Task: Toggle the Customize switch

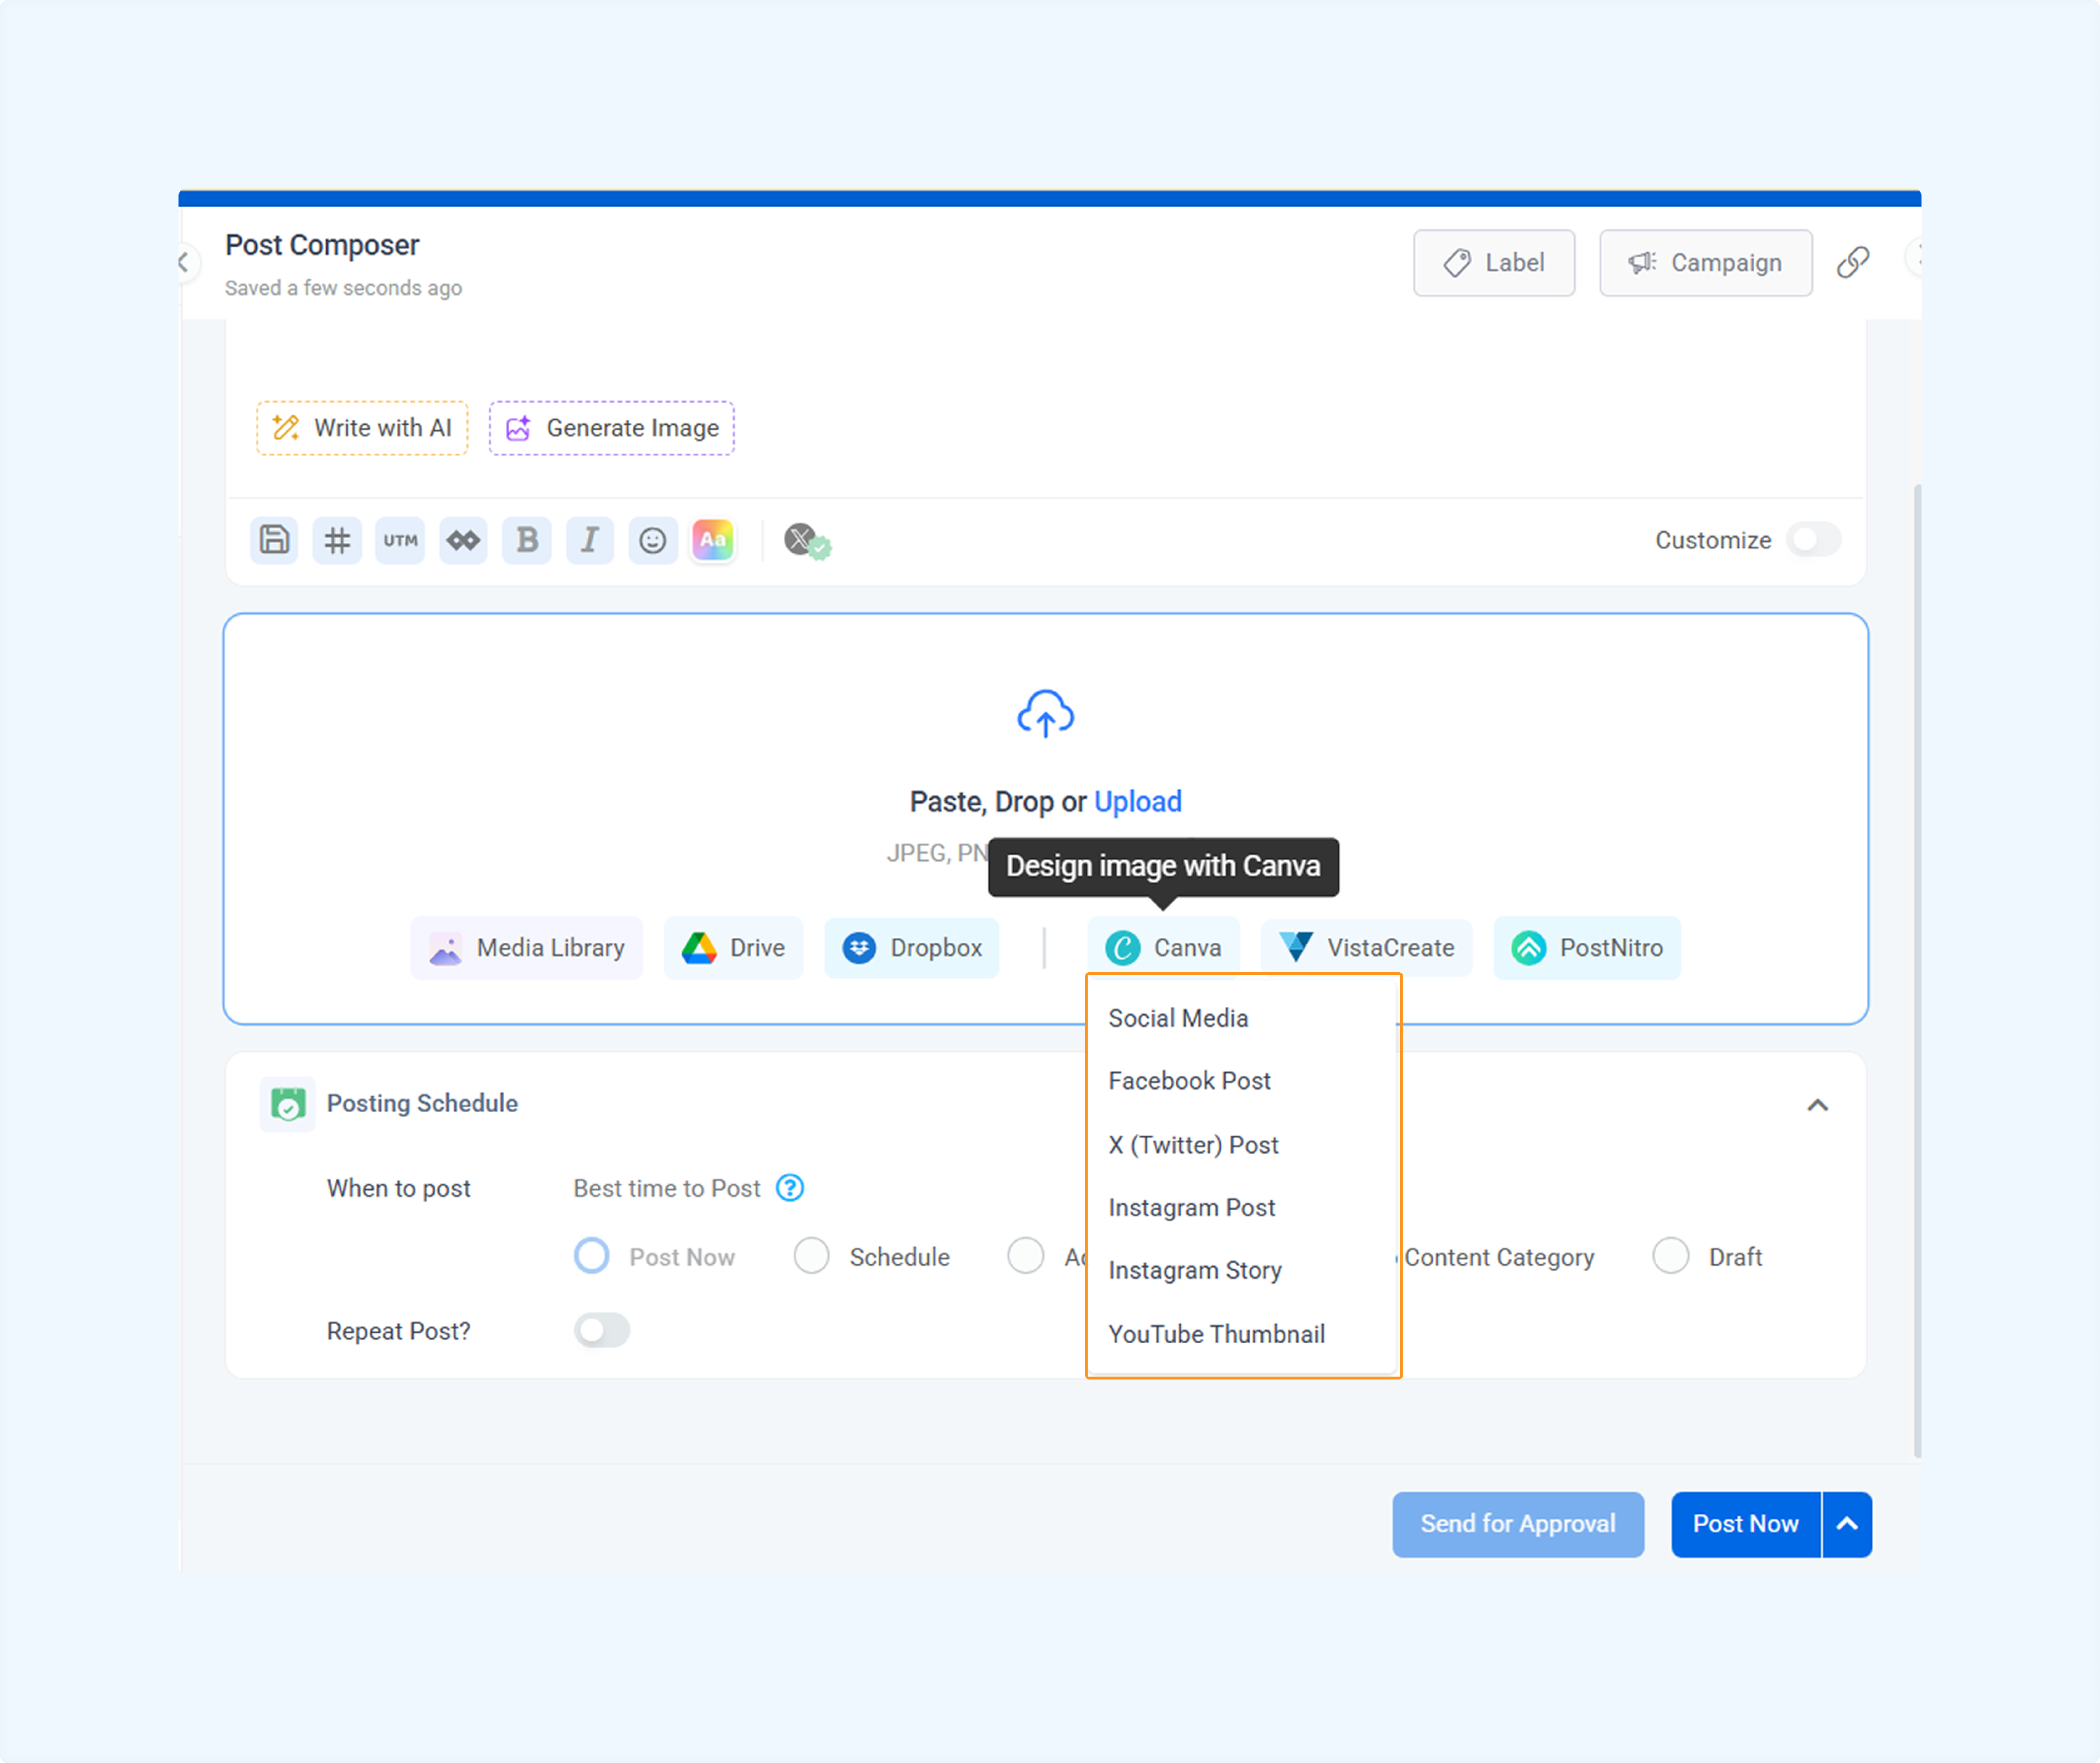Action: 1814,540
